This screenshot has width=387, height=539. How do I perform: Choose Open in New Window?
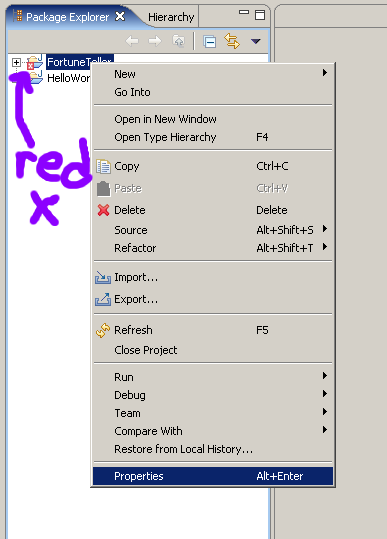click(x=213, y=119)
